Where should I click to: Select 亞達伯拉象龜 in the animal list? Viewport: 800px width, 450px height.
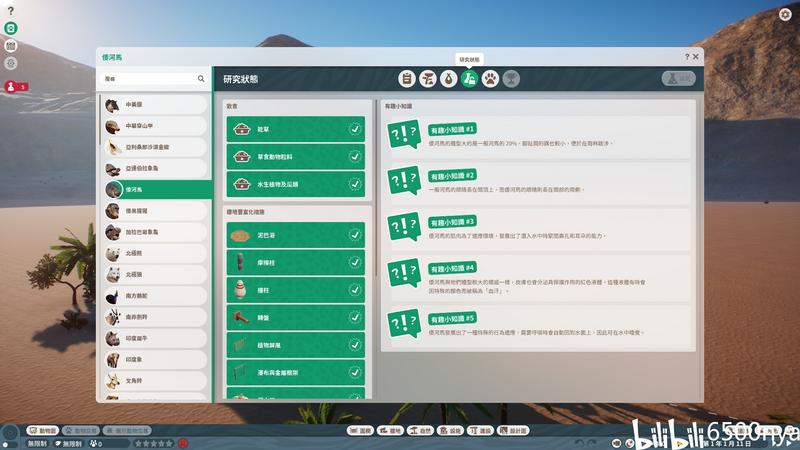click(x=156, y=168)
